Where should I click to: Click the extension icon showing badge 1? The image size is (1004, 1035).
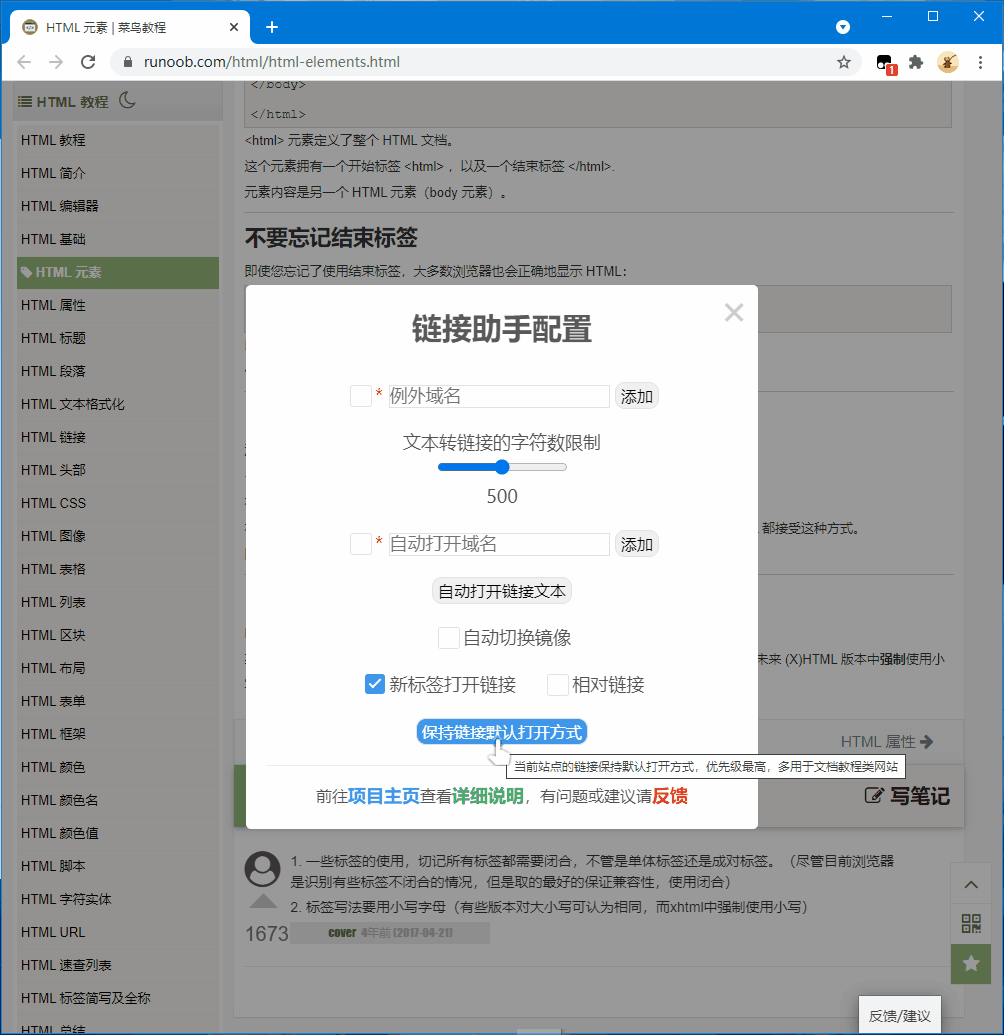tap(884, 62)
